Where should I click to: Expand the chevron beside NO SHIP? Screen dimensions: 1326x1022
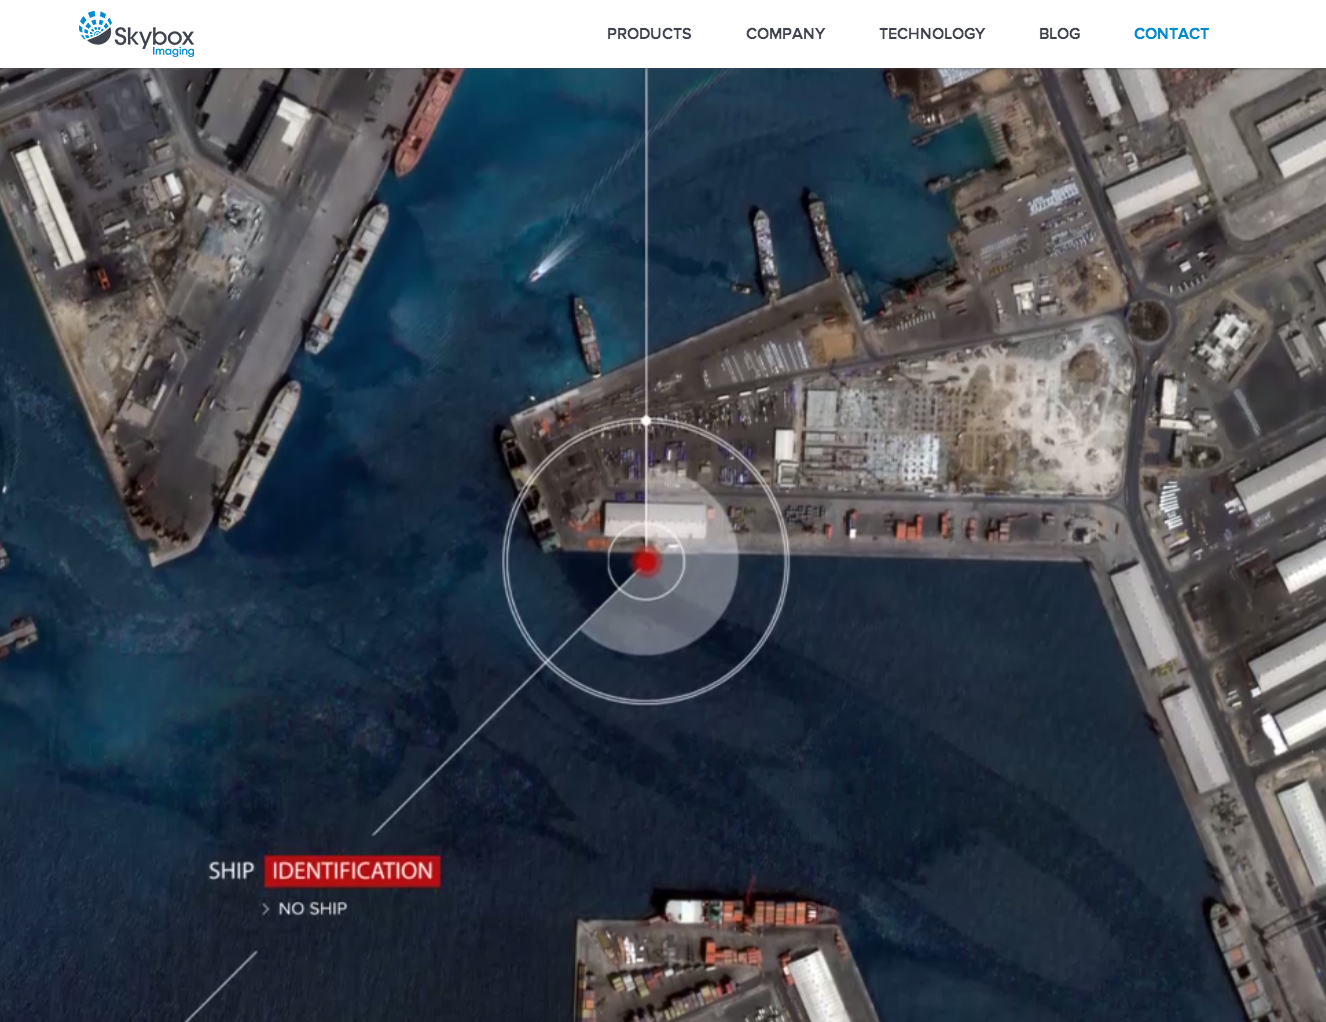(265, 909)
